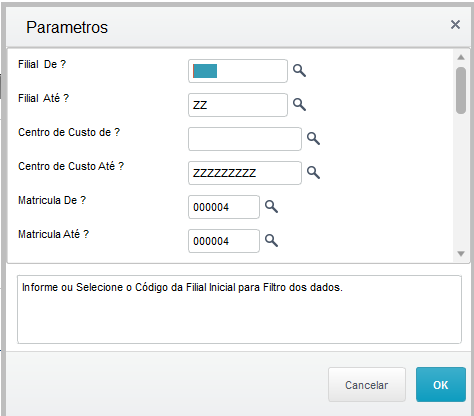Click the Matricula De field showing 000004
The height and width of the screenshot is (416, 474).
coord(224,207)
